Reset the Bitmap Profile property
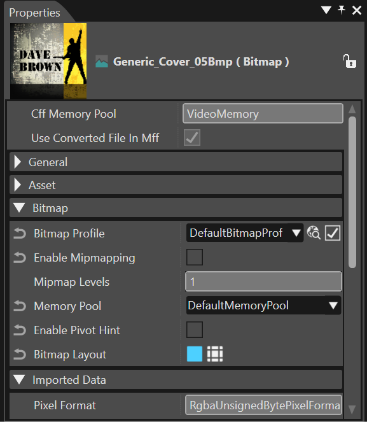 [x=20, y=234]
